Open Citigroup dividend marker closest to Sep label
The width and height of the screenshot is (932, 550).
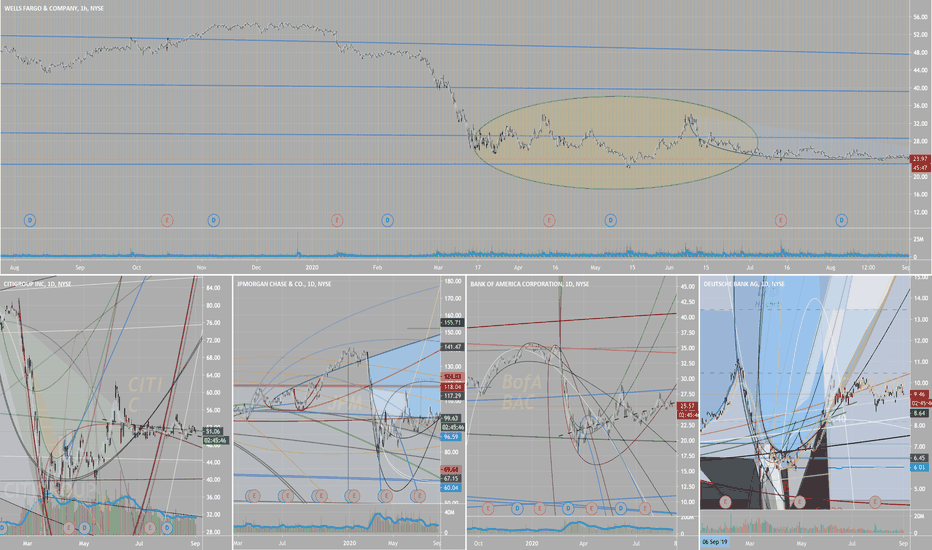pyautogui.click(x=167, y=527)
